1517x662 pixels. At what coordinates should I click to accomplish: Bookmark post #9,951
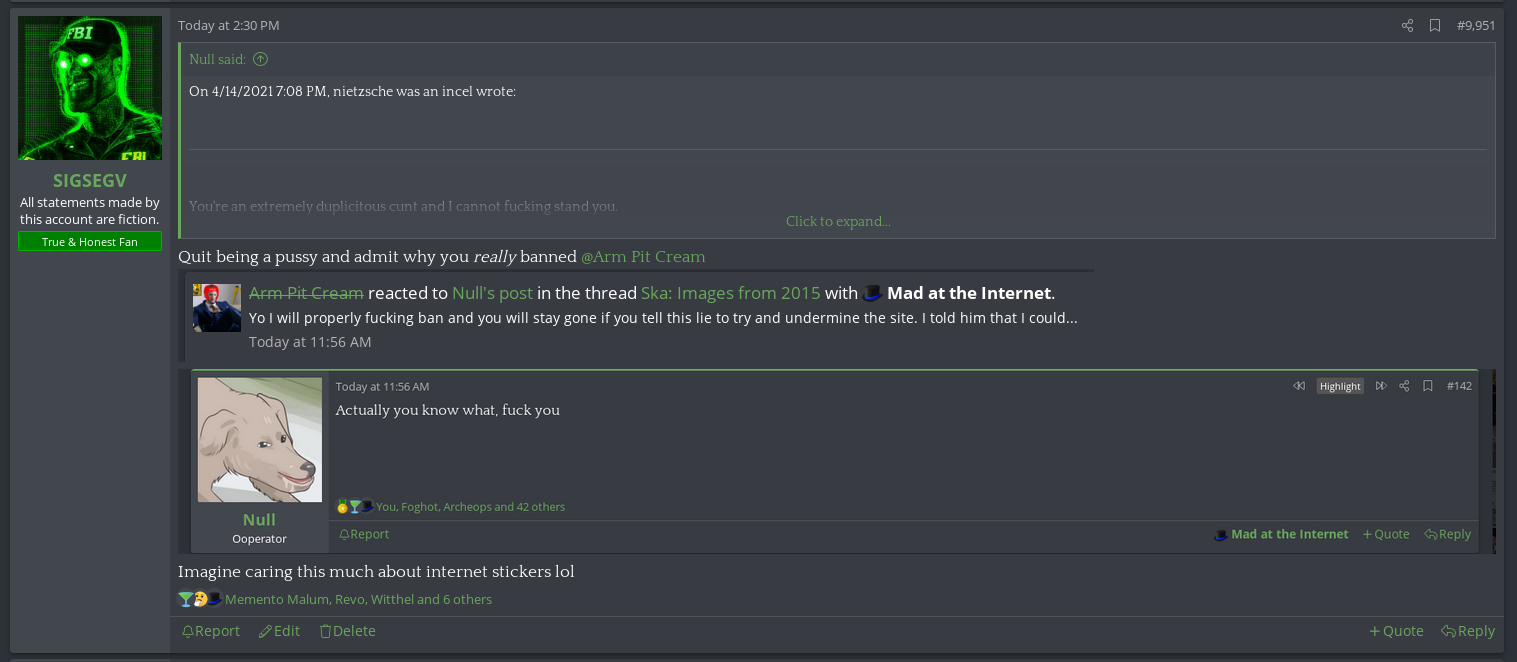coord(1435,25)
